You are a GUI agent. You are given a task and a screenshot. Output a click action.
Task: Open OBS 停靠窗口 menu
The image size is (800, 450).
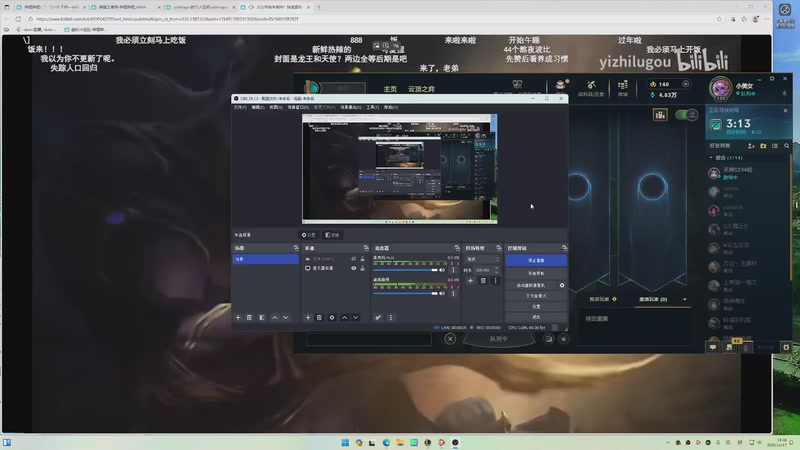pyautogui.click(x=298, y=108)
